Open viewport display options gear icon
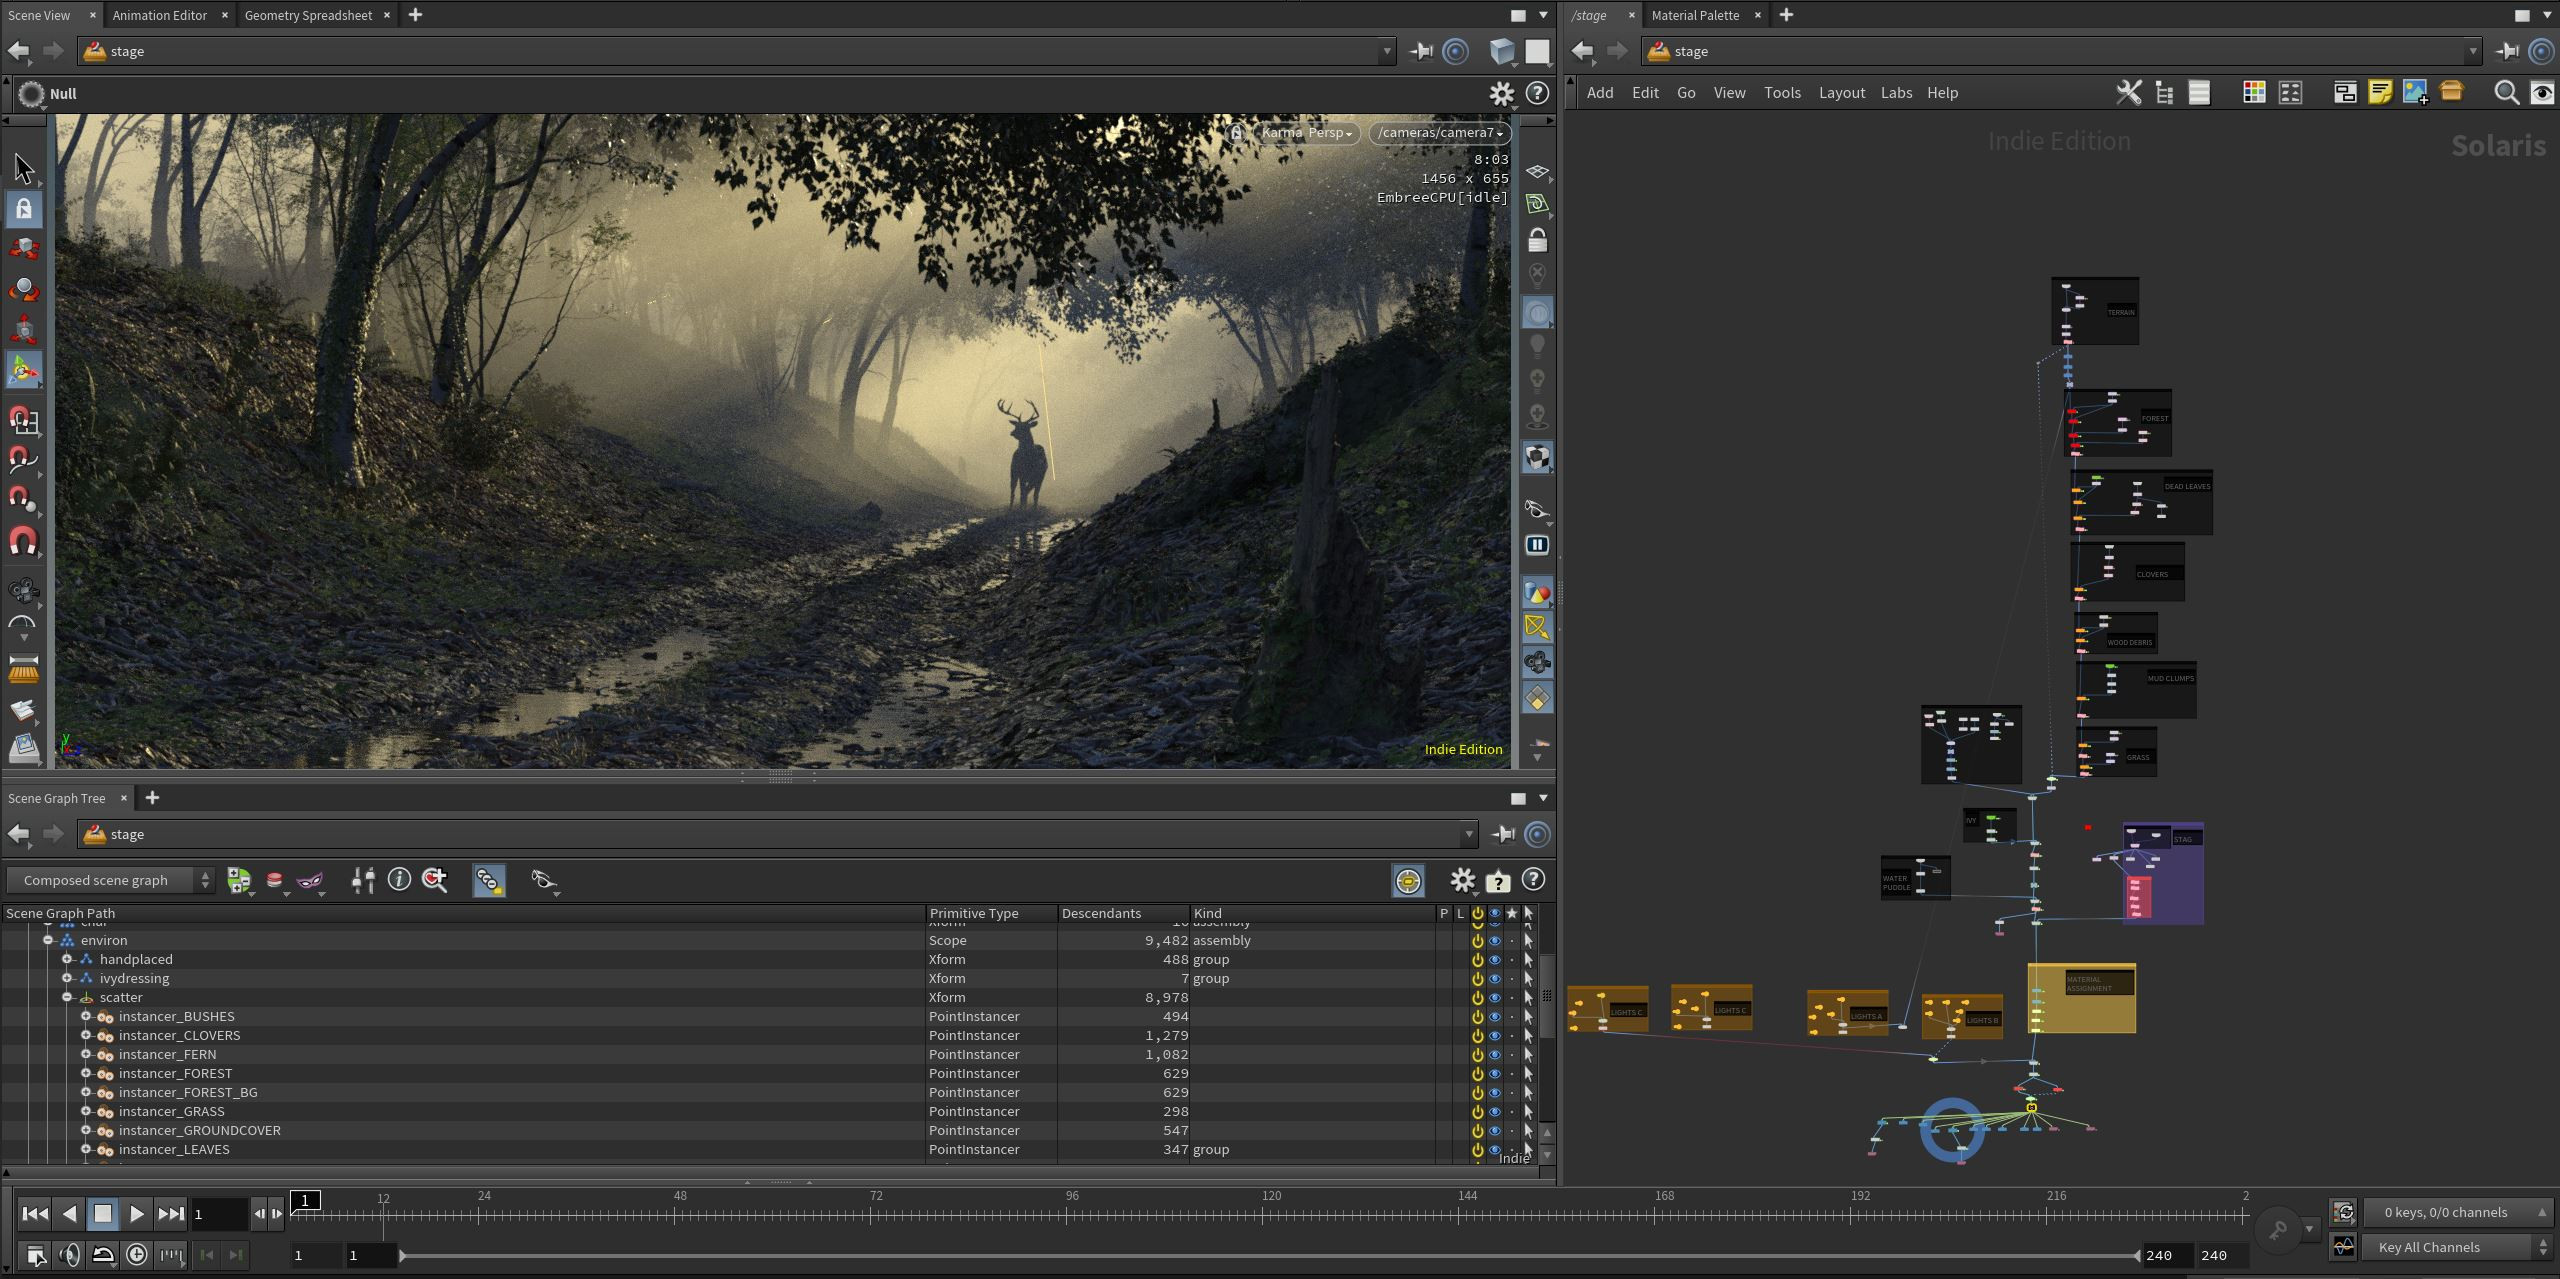The width and height of the screenshot is (2560, 1279). [1501, 93]
